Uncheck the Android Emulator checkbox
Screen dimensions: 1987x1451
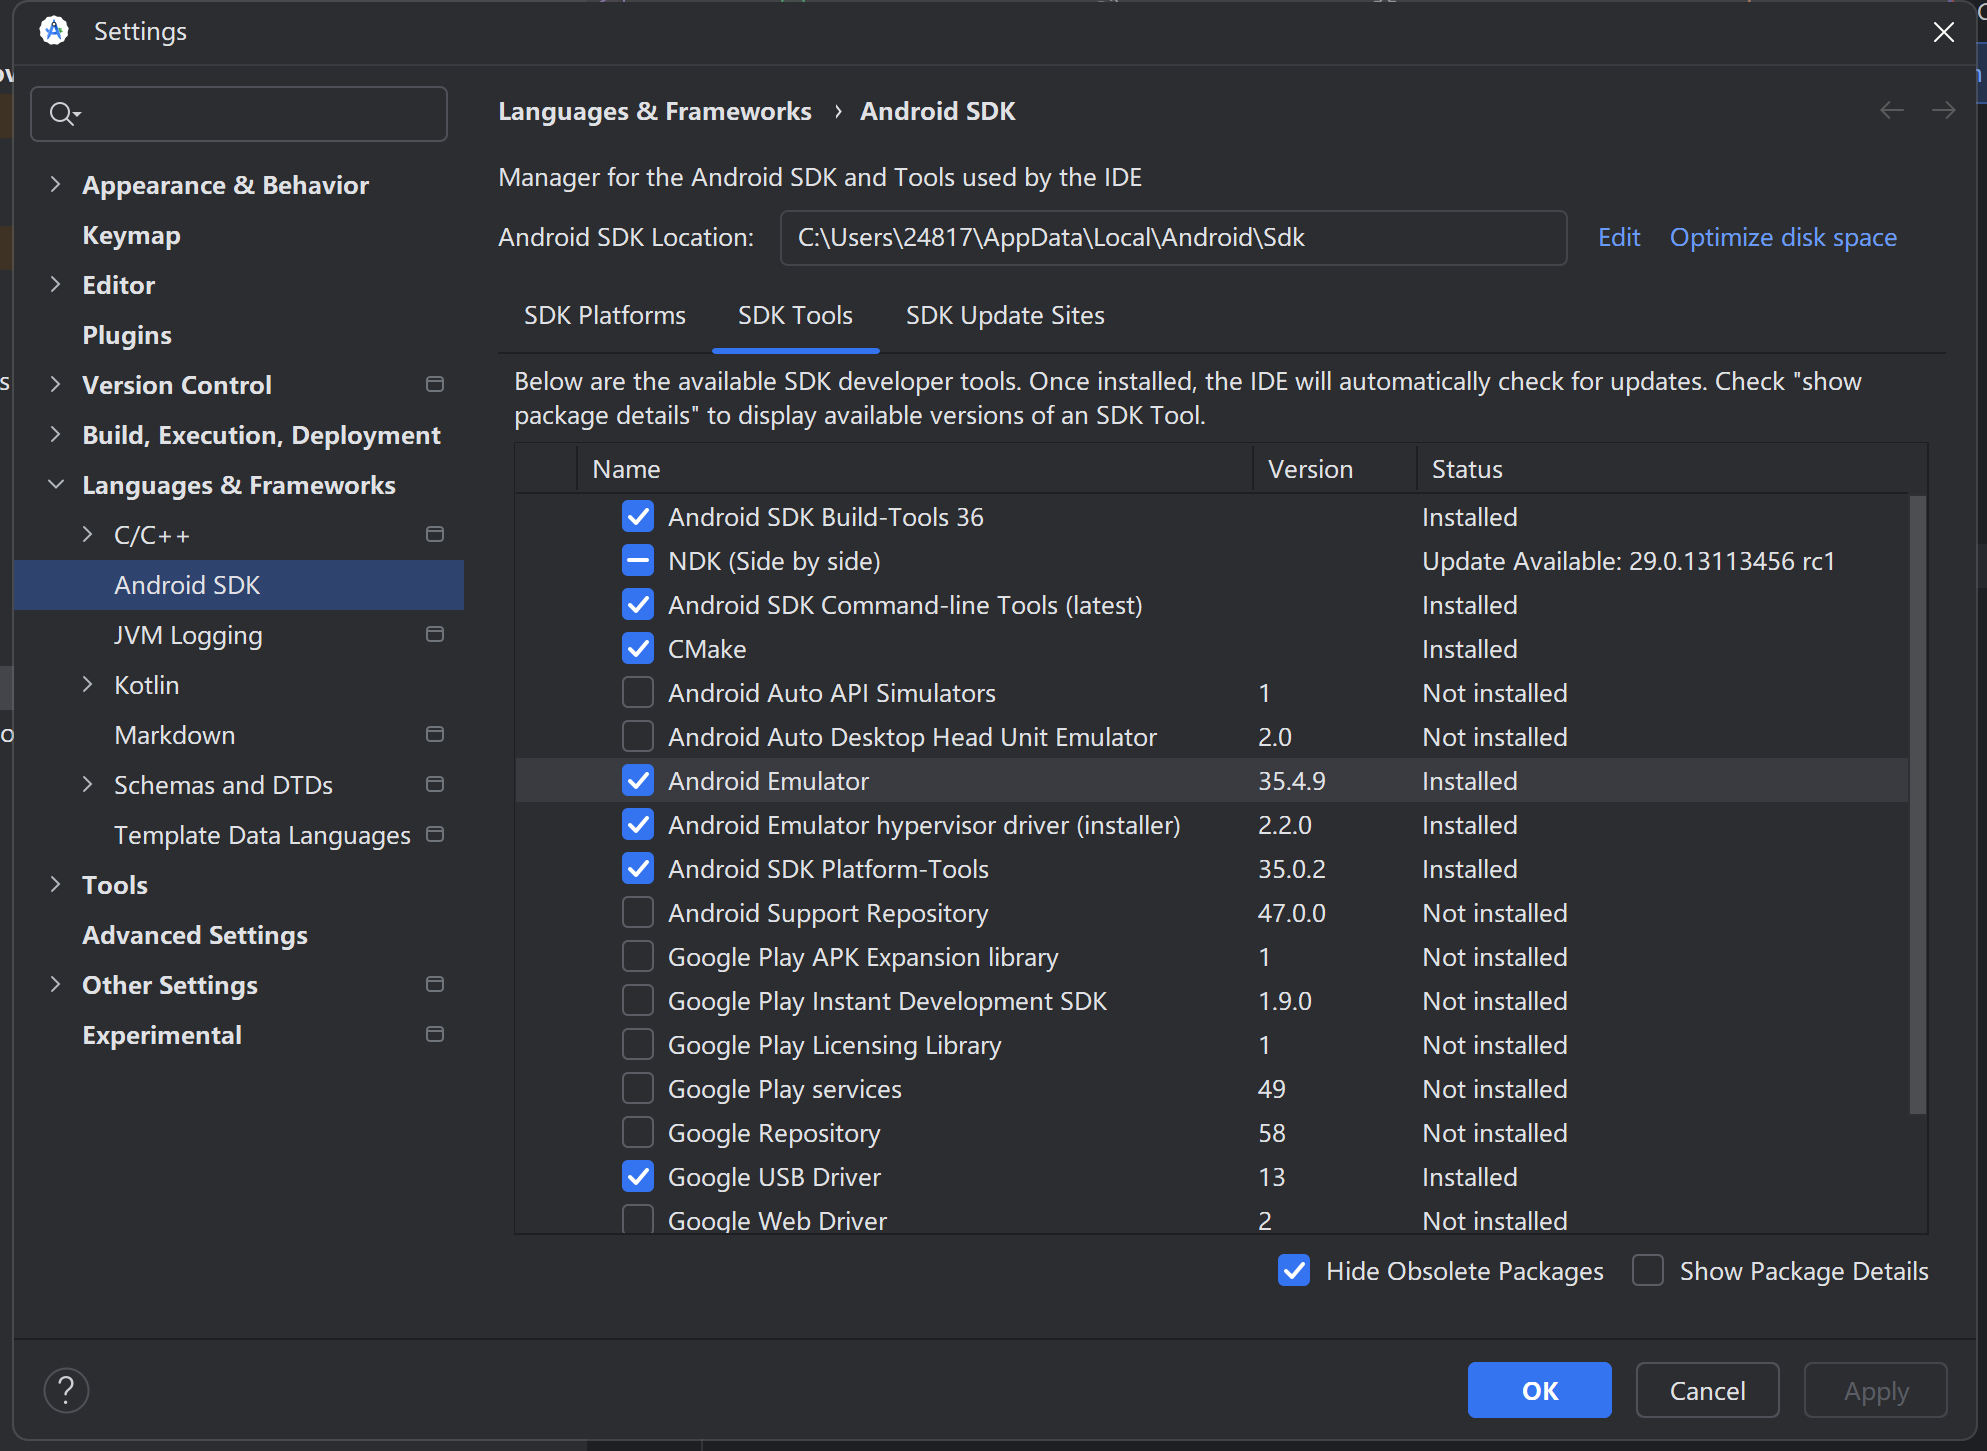pos(638,781)
